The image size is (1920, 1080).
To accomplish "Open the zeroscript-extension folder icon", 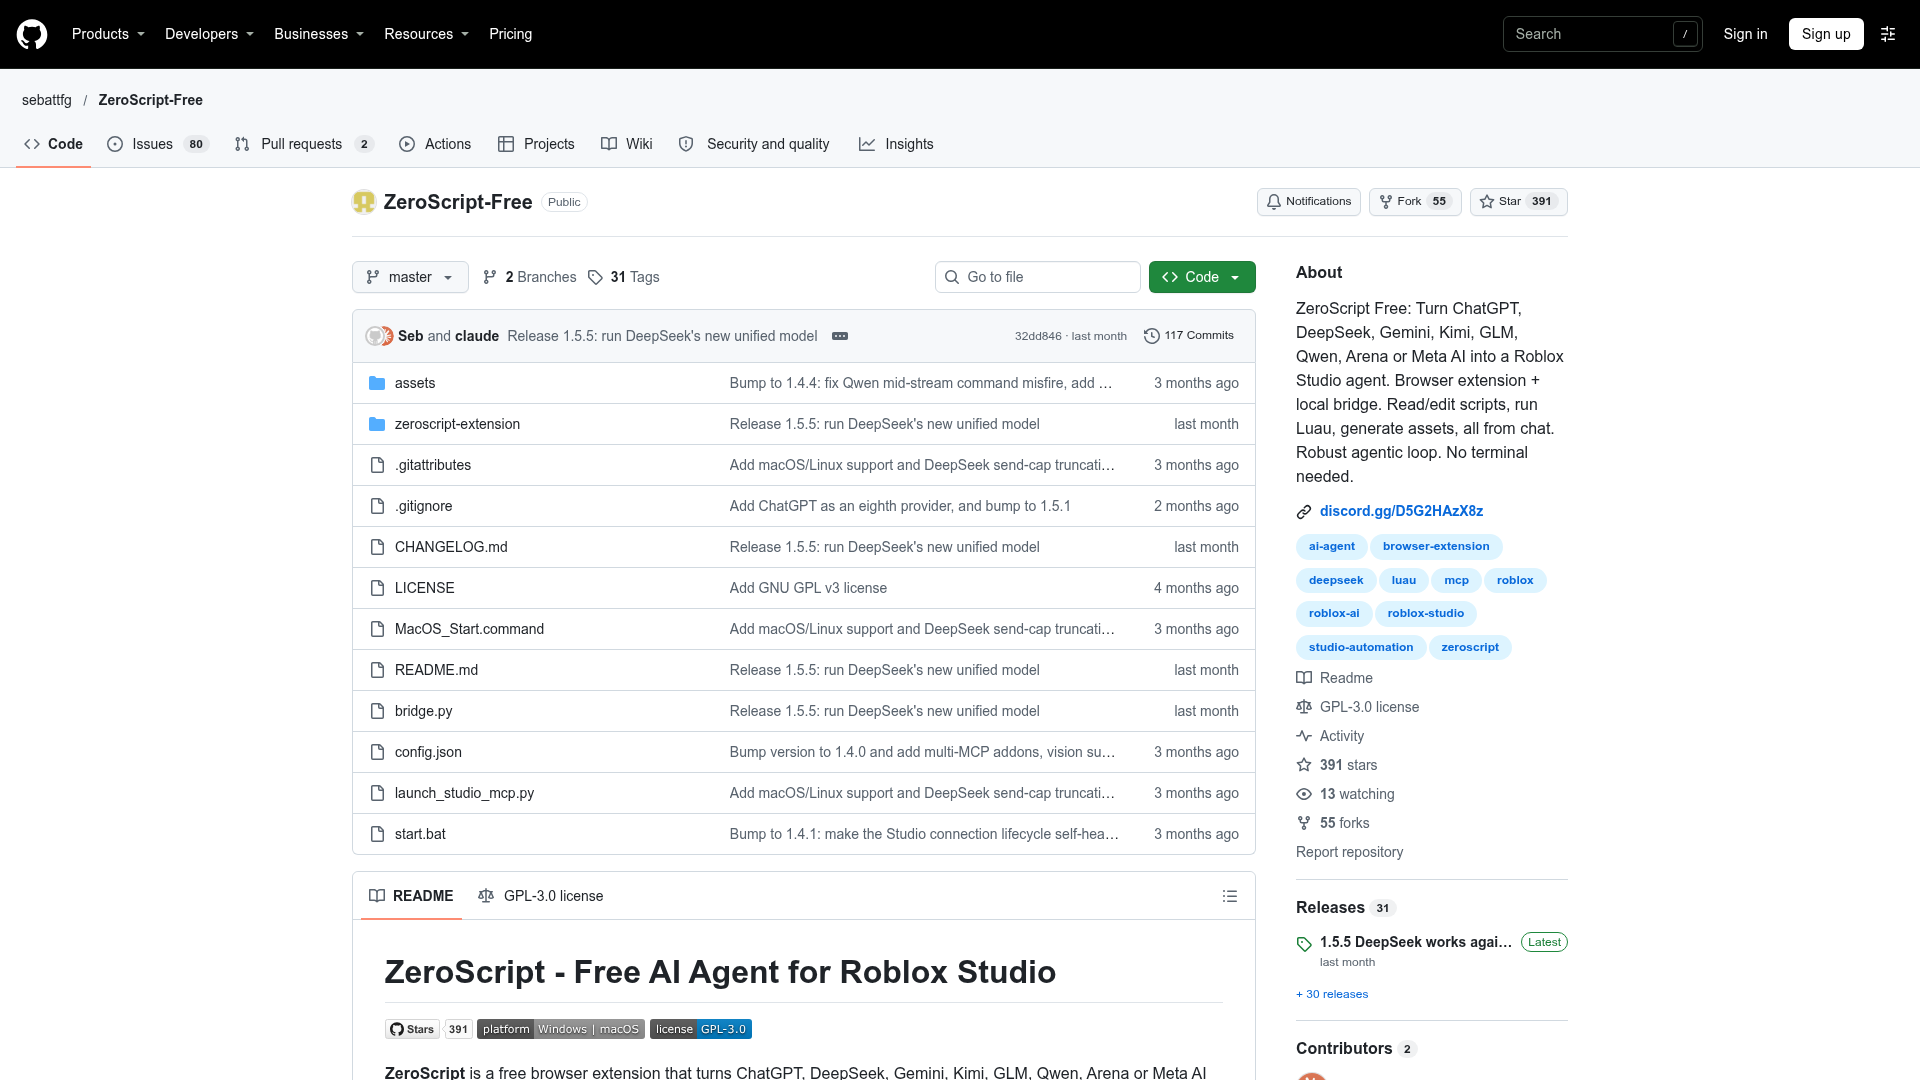I will [x=377, y=424].
